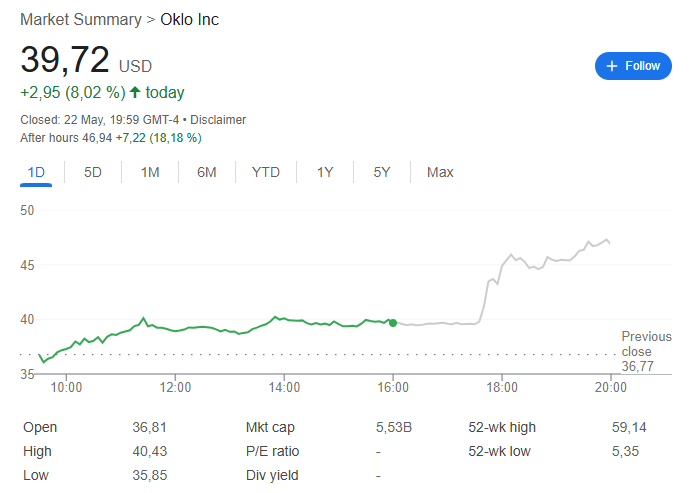Click the Follow button

pos(633,66)
